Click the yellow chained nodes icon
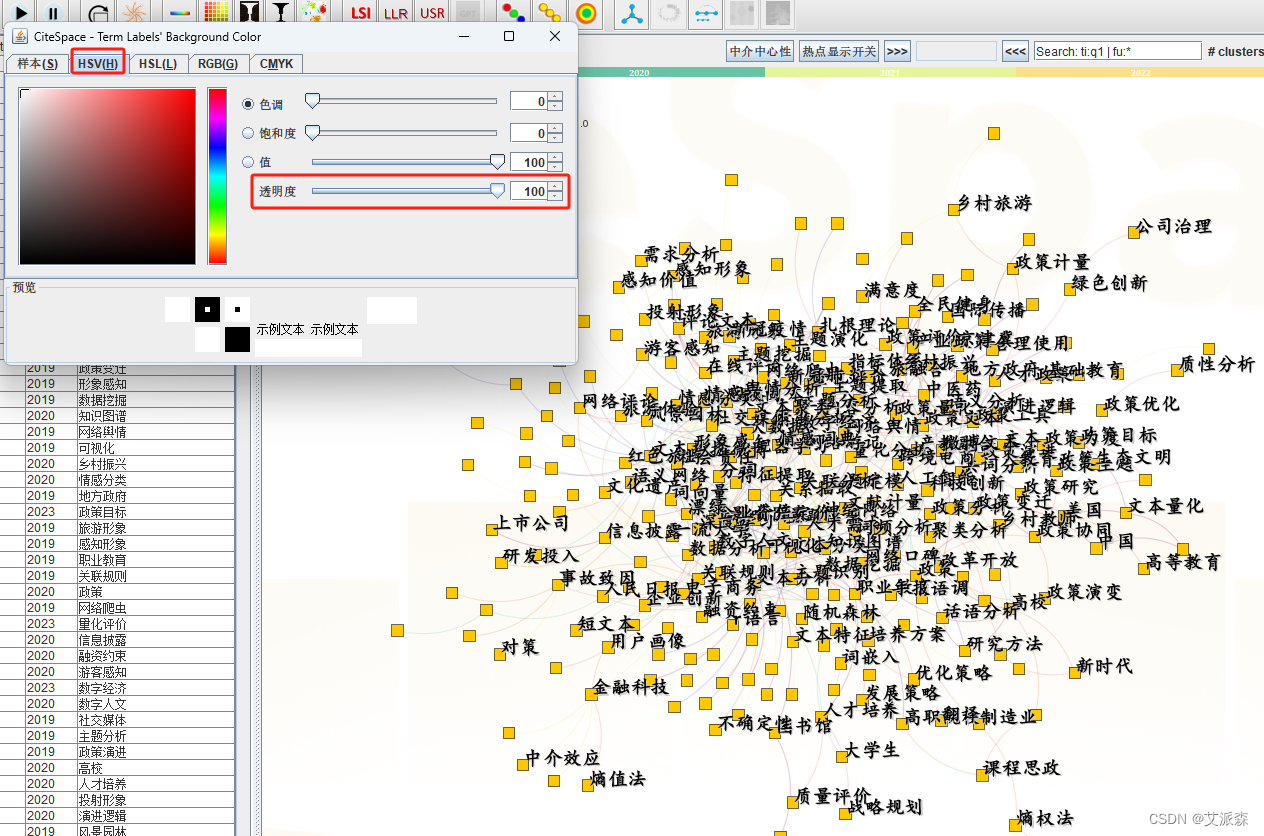The width and height of the screenshot is (1264, 836). click(549, 13)
